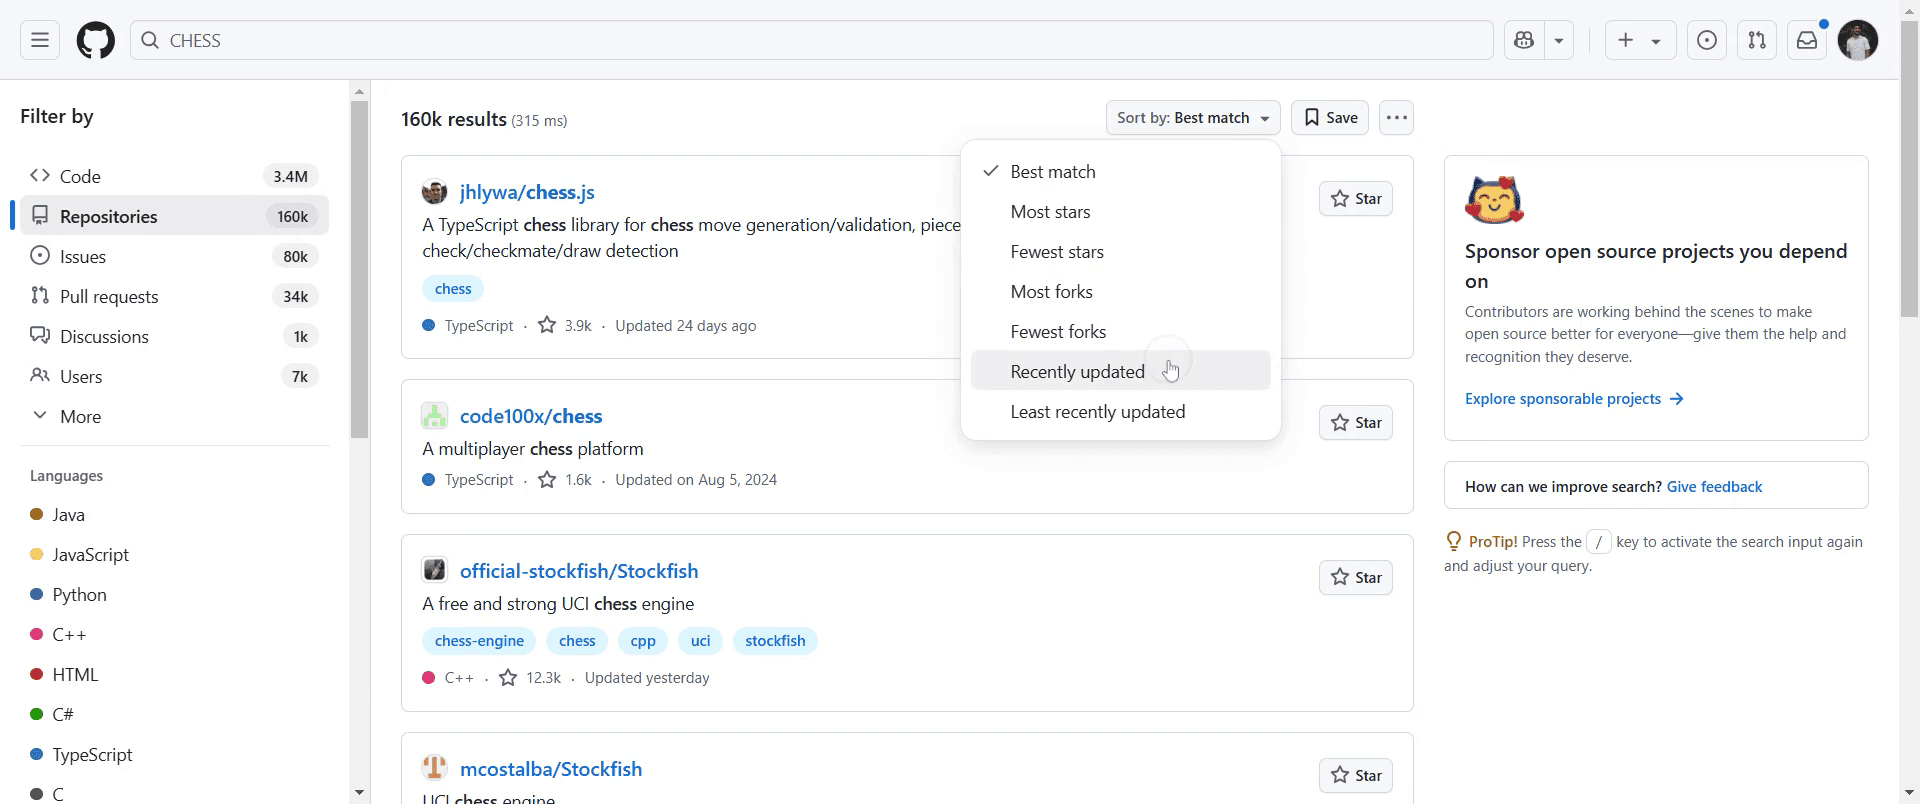1920x804 pixels.
Task: Open the official-stockfish/Stockfish repository
Action: coord(579,571)
